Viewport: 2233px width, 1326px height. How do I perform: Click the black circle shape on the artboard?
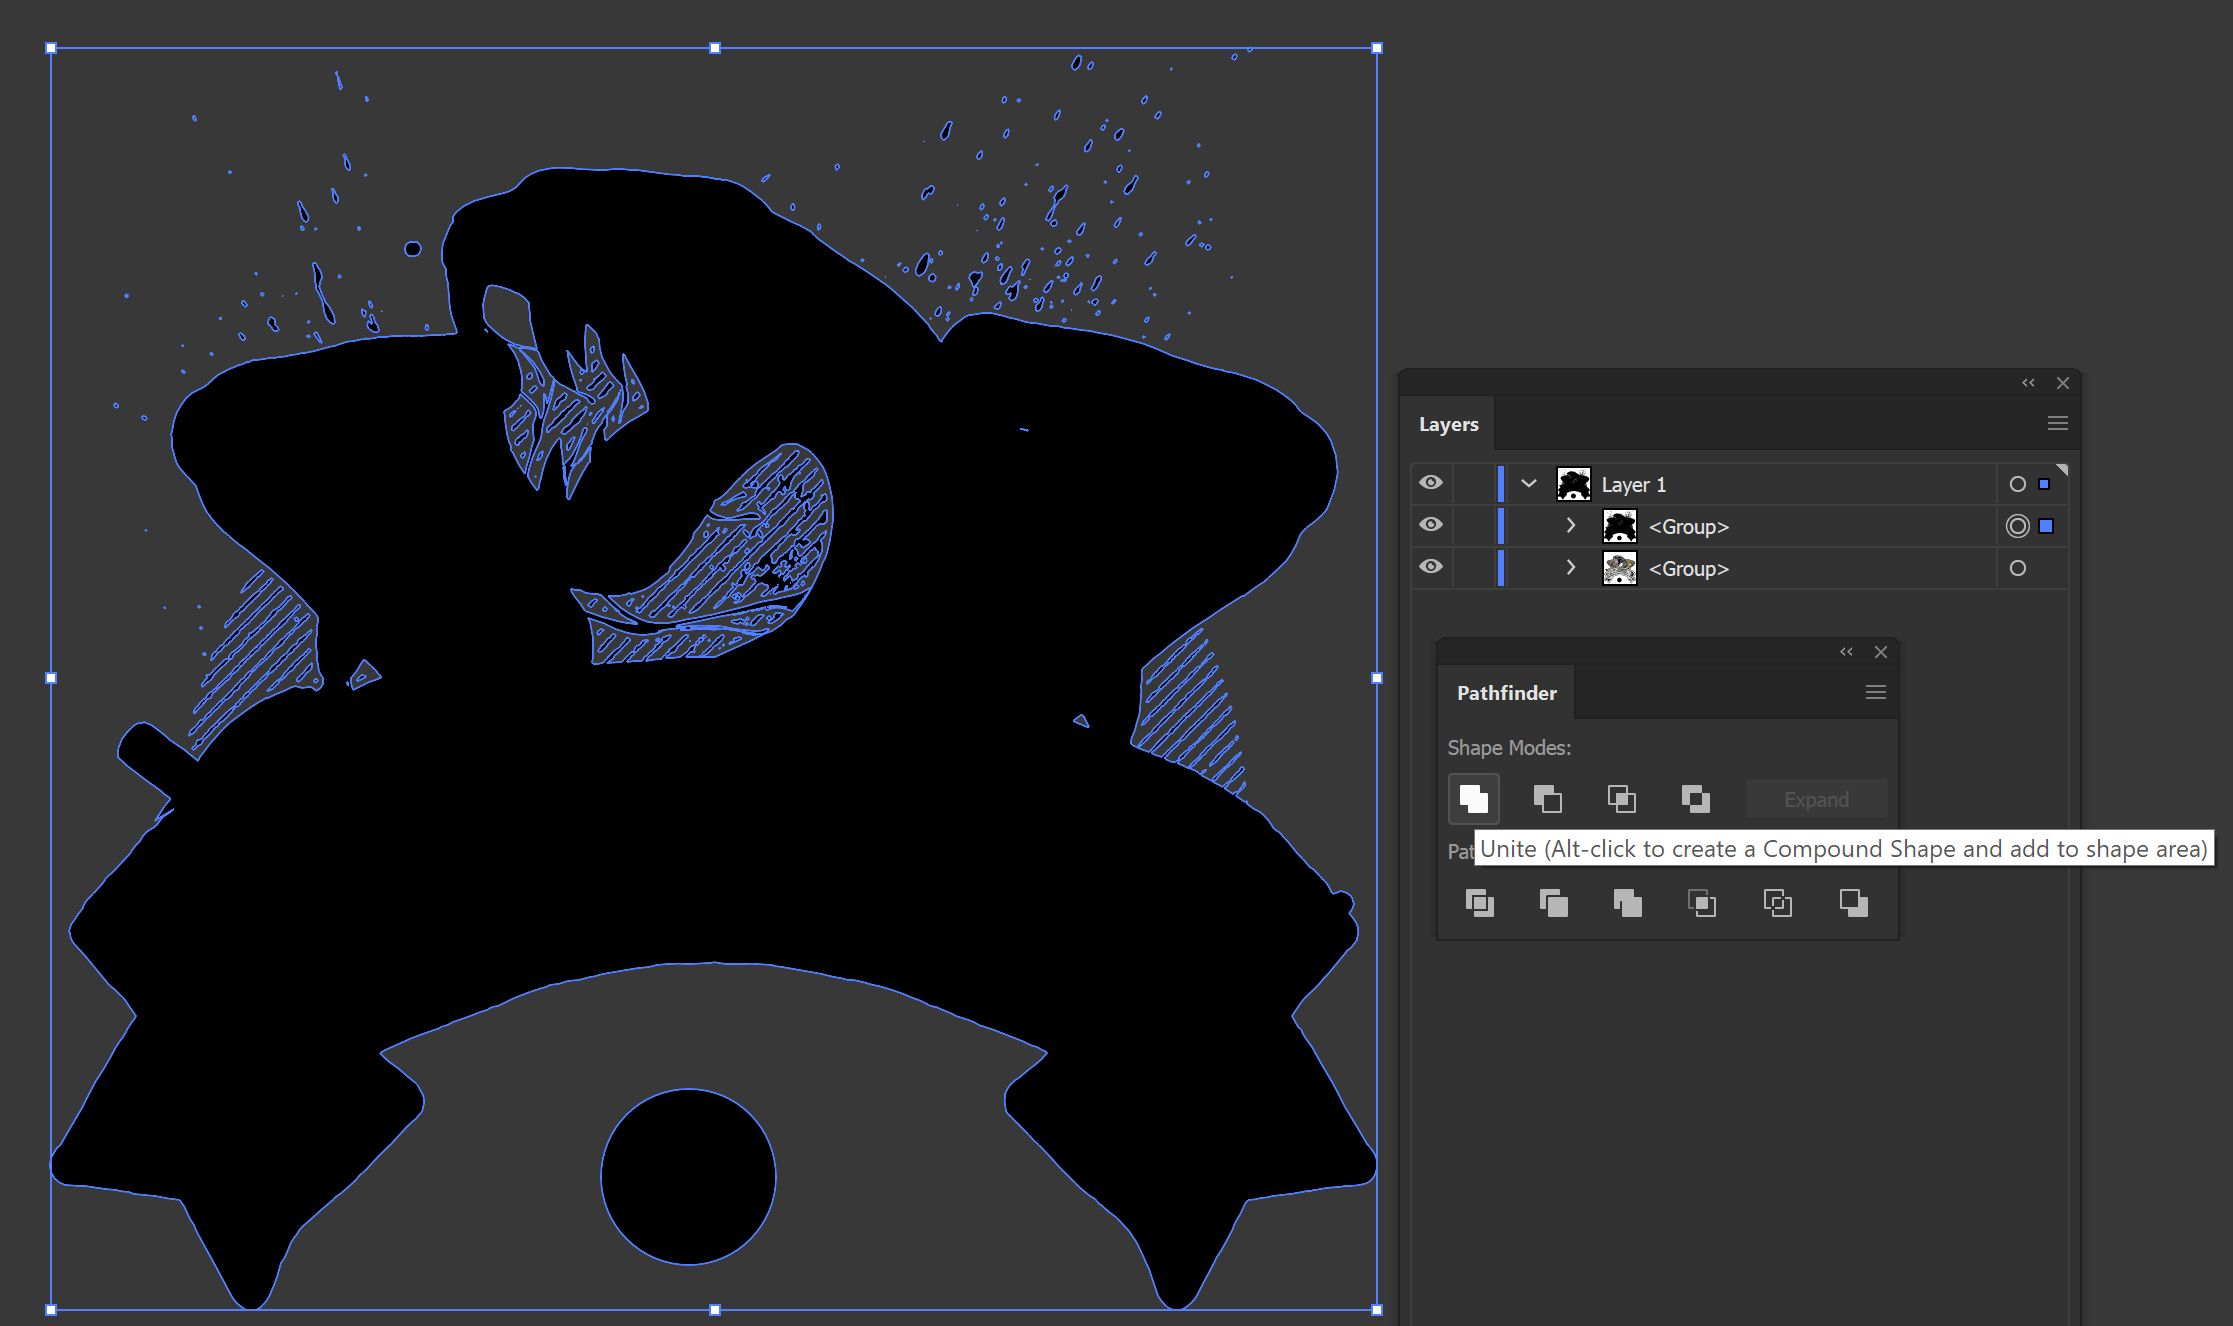688,1176
